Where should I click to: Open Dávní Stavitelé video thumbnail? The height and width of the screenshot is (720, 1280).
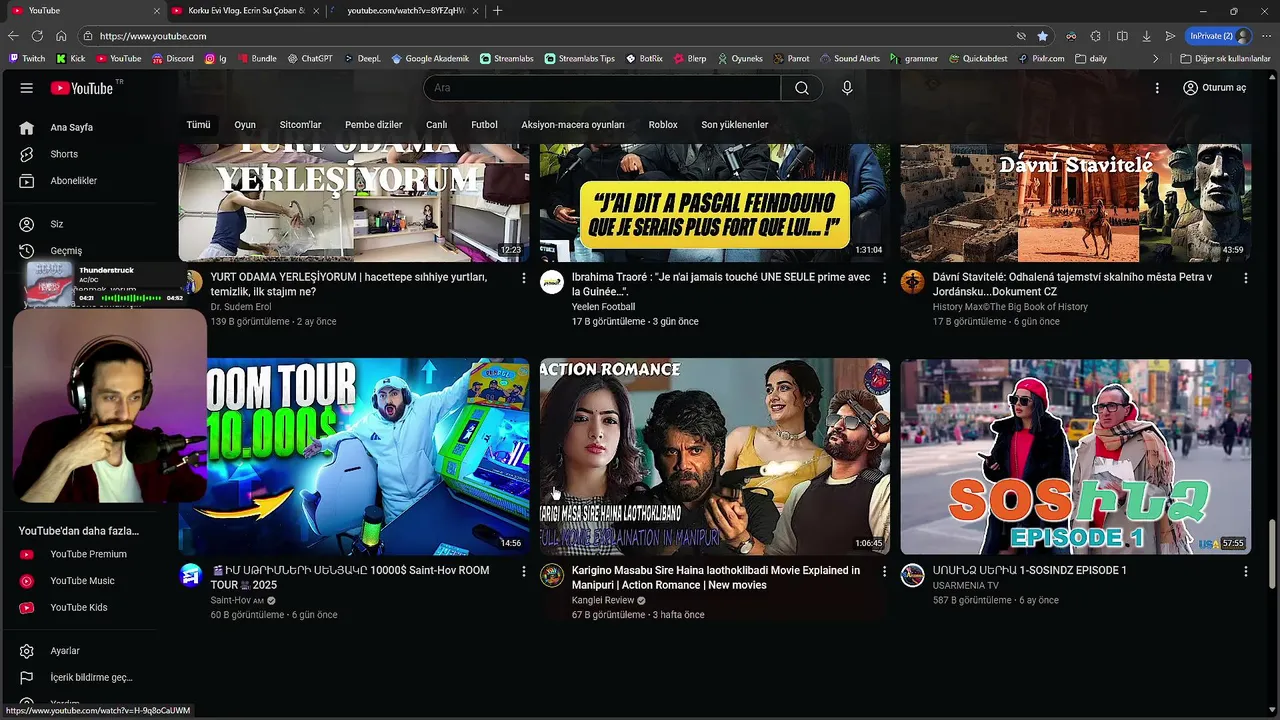point(1076,203)
